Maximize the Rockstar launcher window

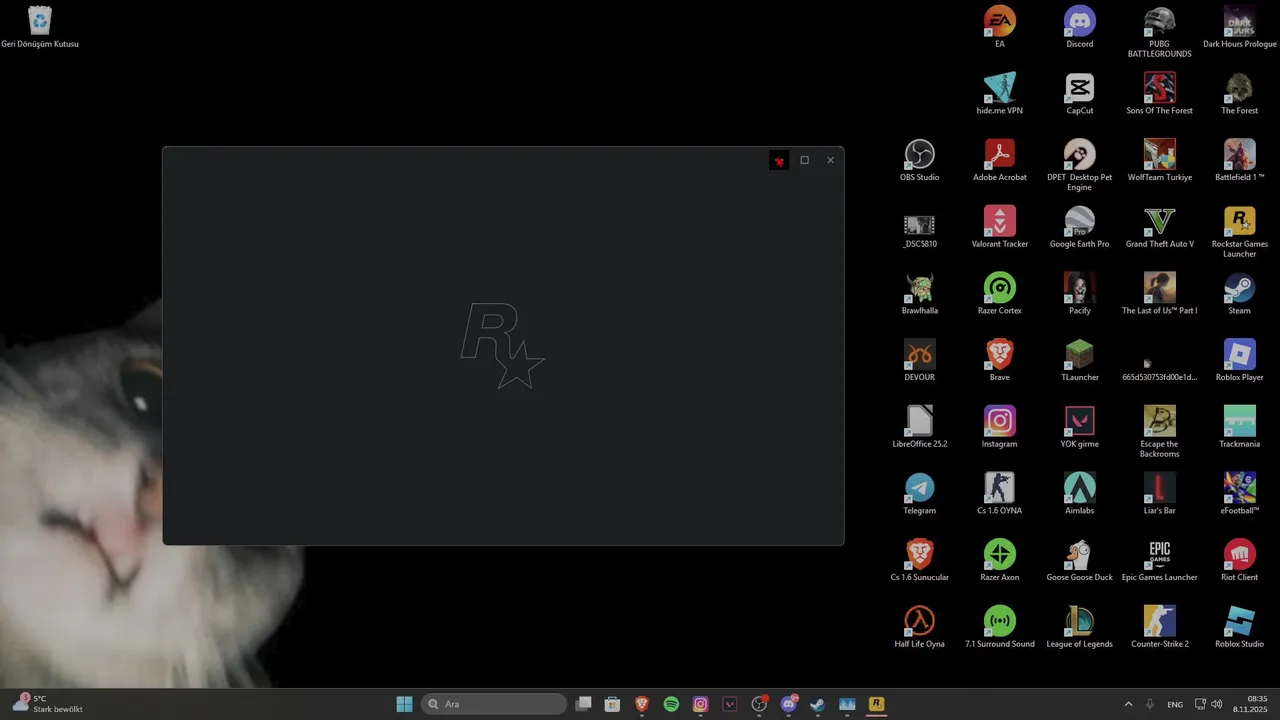click(x=804, y=160)
